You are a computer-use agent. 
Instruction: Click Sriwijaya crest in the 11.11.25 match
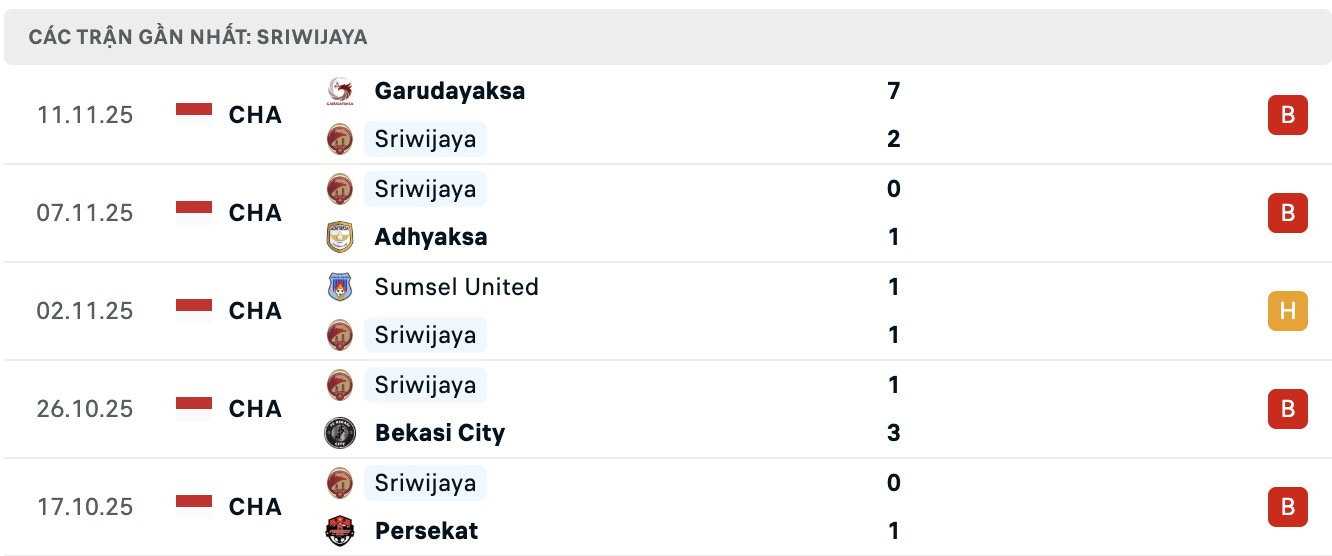[340, 139]
